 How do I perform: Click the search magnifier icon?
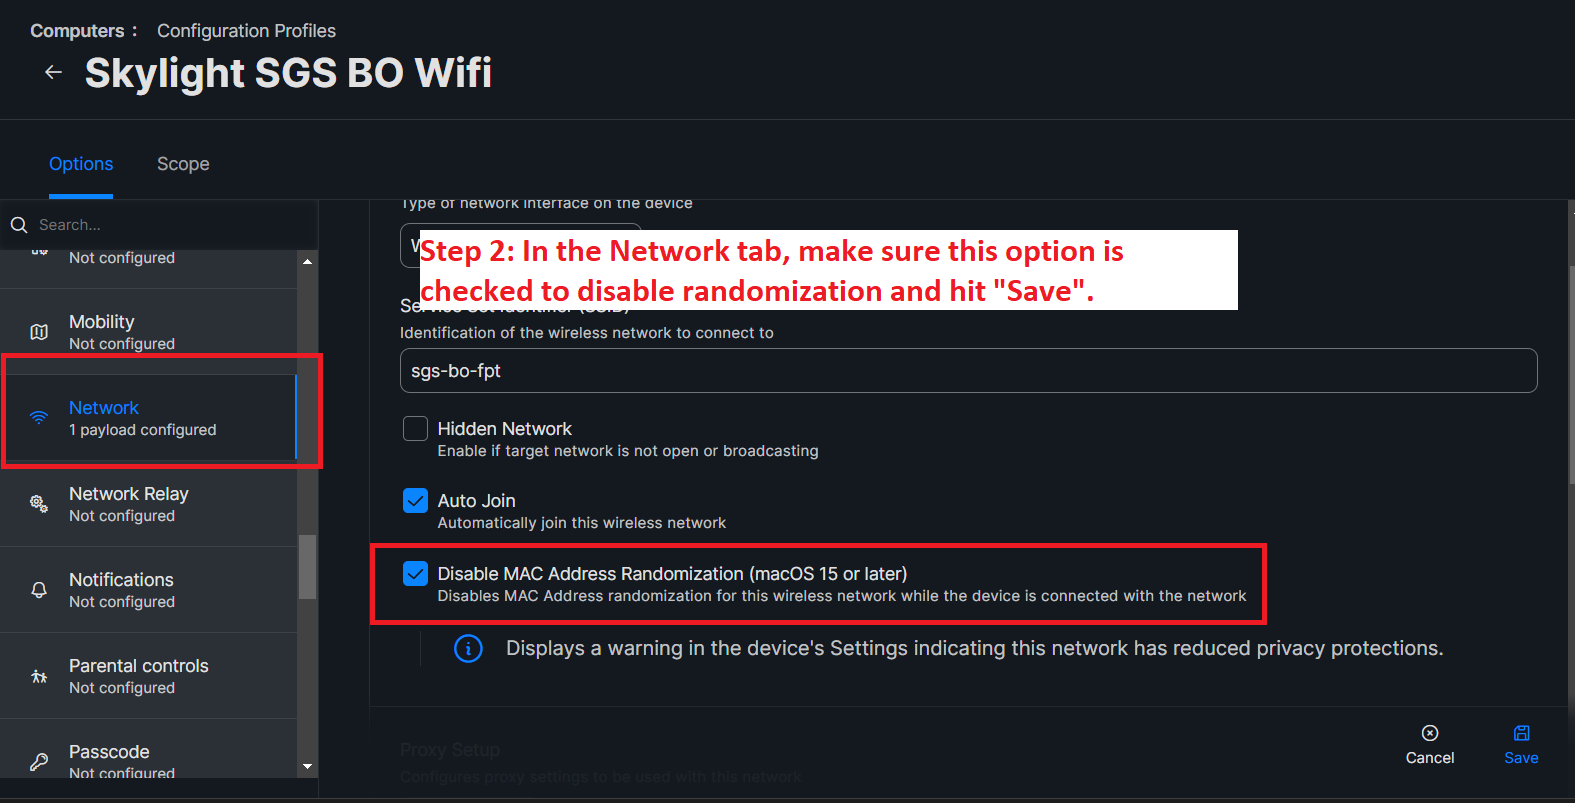tap(19, 225)
